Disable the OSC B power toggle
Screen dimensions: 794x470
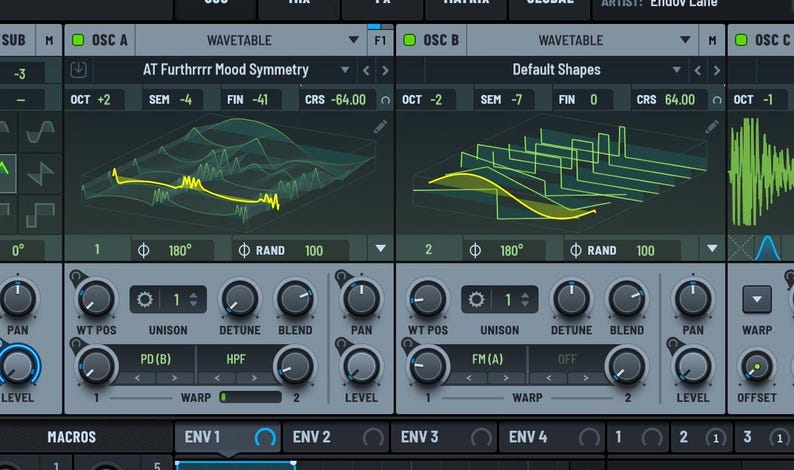tap(410, 40)
